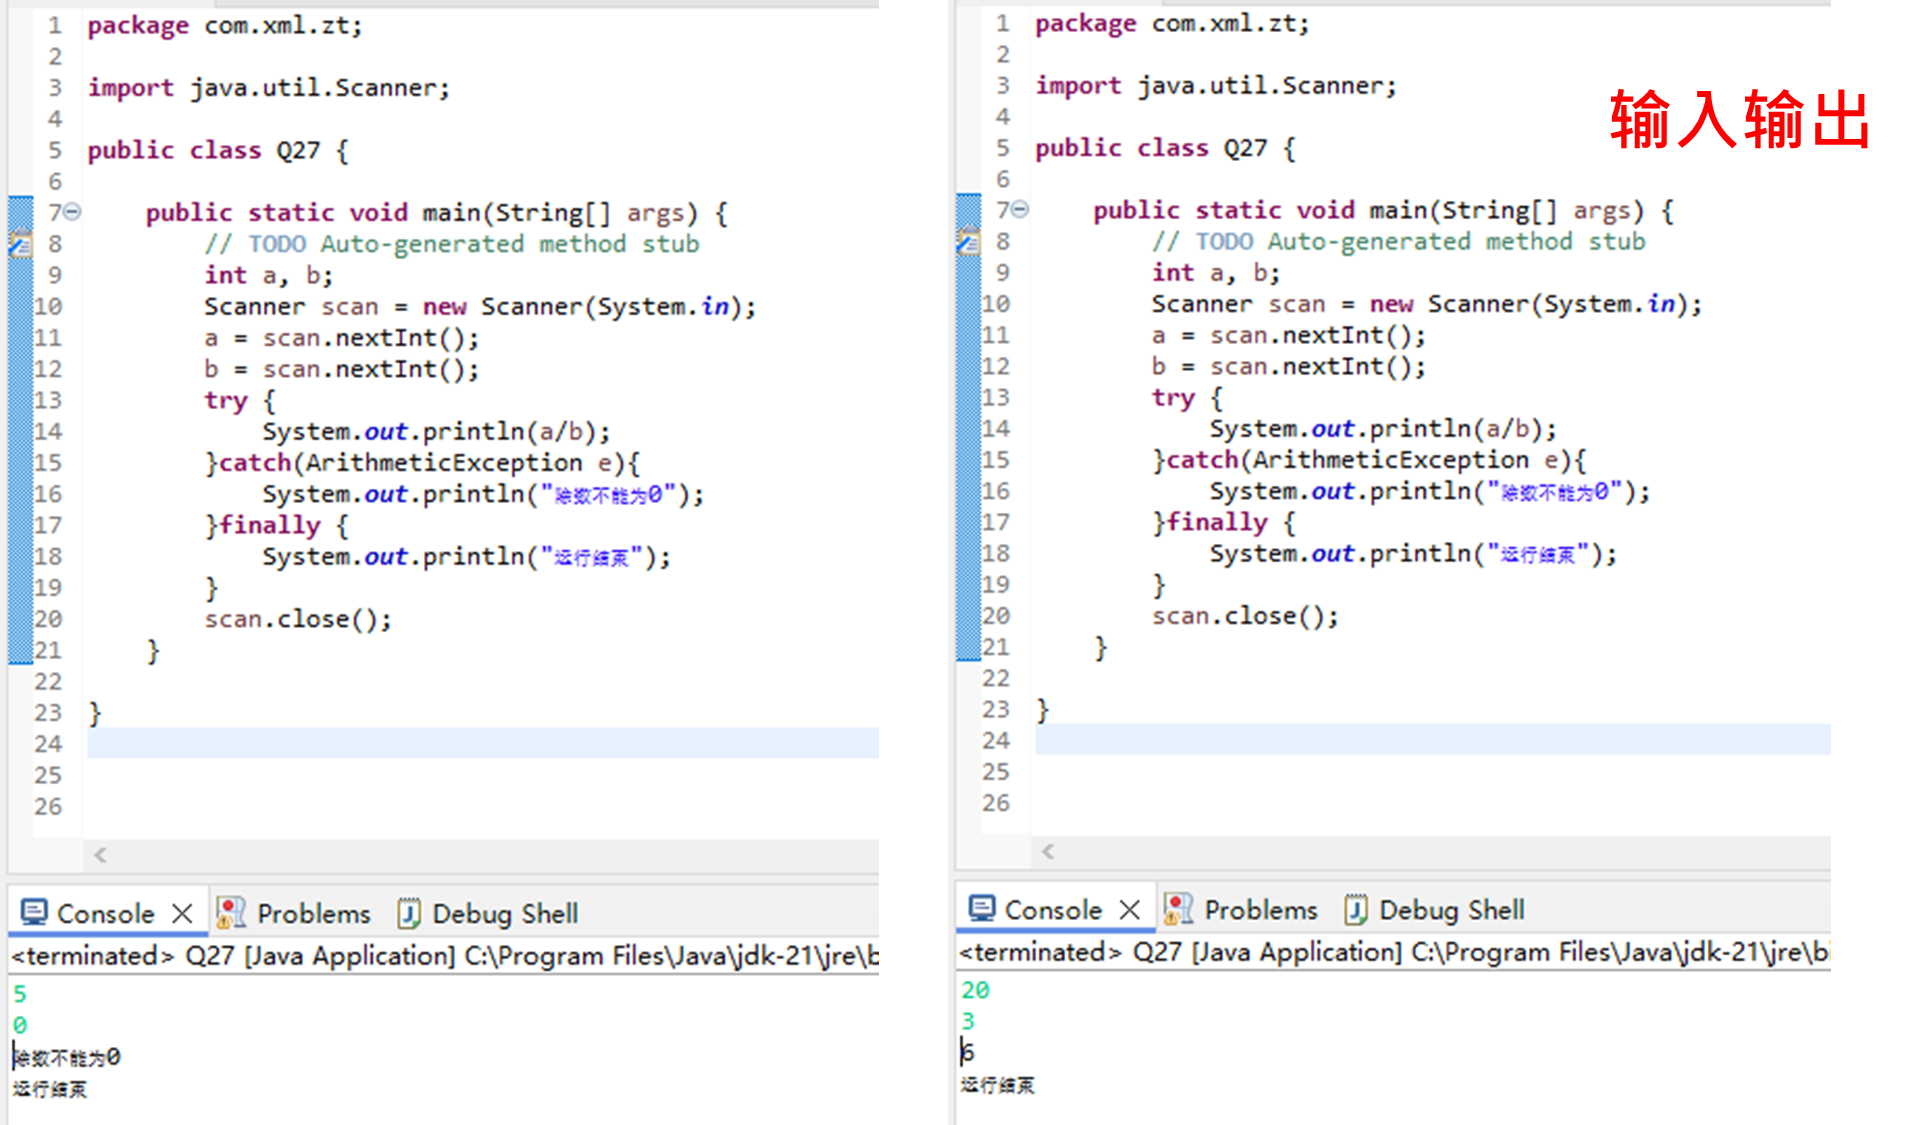Click 'public class Q27 {' in right editor
Viewport: 1915px width, 1125px height.
click(1166, 148)
